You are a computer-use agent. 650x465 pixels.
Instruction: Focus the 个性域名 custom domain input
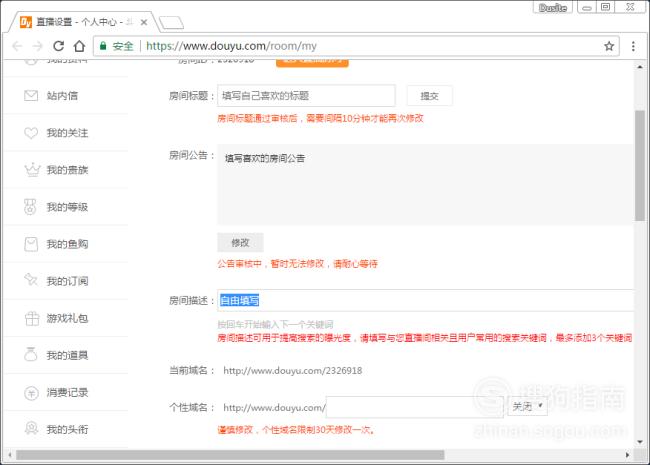tap(415, 407)
